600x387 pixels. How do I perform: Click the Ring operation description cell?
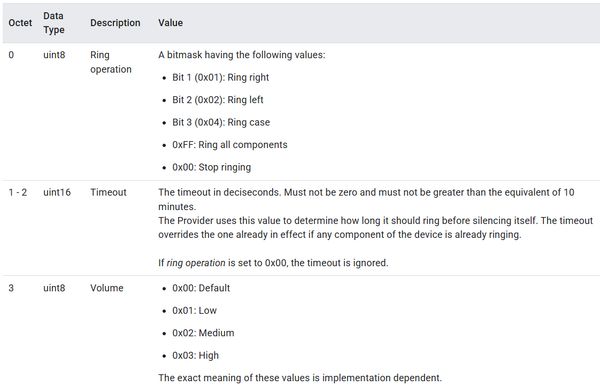pyautogui.click(x=111, y=62)
